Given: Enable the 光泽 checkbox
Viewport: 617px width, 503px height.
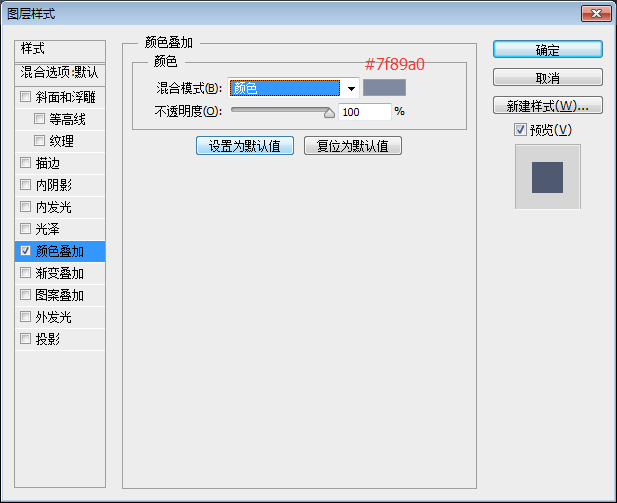Looking at the screenshot, I should pos(26,229).
